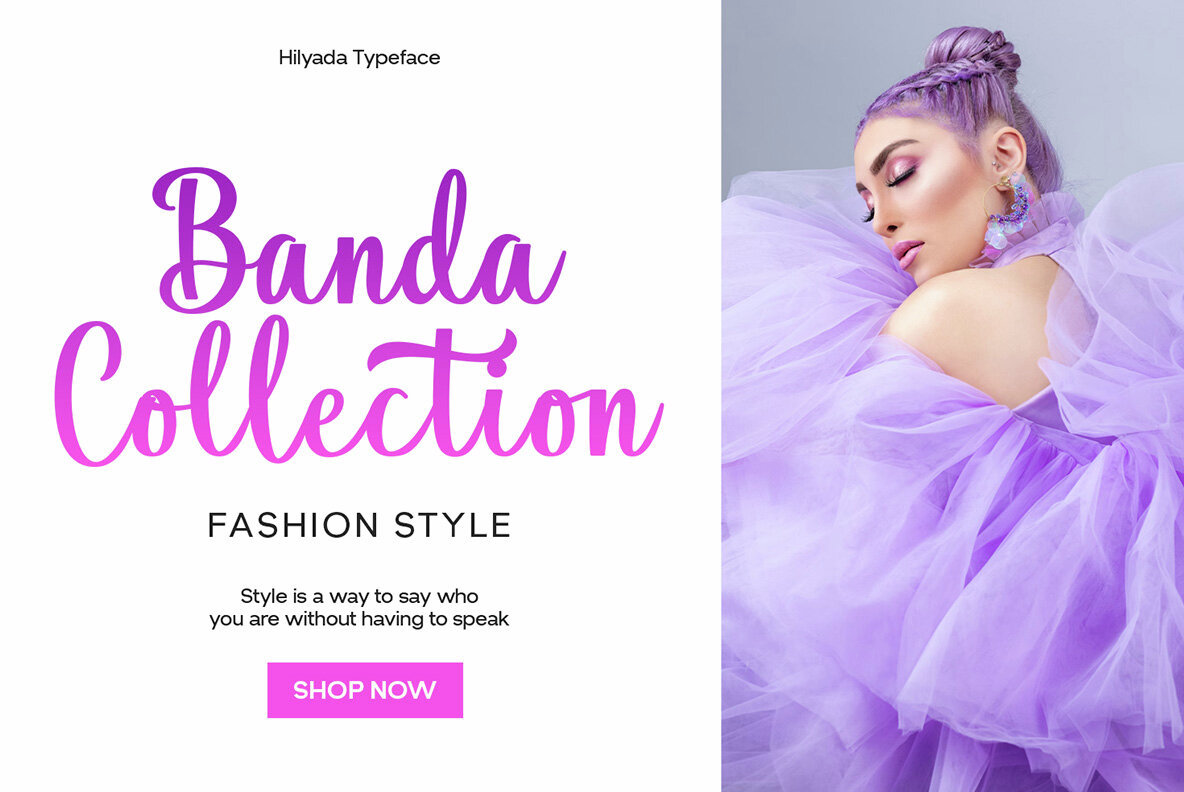Click the capital B in Banda

tap(198, 240)
